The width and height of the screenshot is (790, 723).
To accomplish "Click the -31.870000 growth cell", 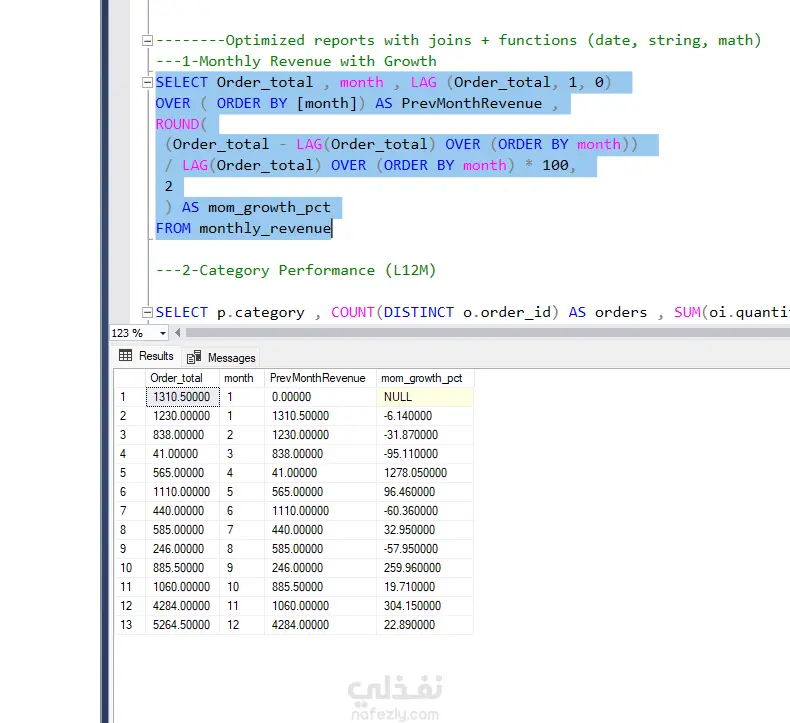I will point(425,435).
